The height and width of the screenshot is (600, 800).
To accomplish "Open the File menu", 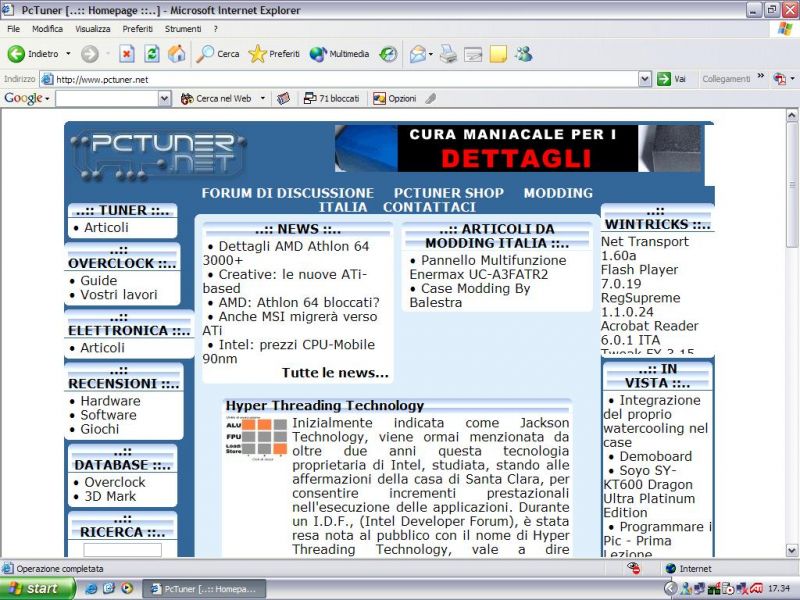I will coord(13,29).
